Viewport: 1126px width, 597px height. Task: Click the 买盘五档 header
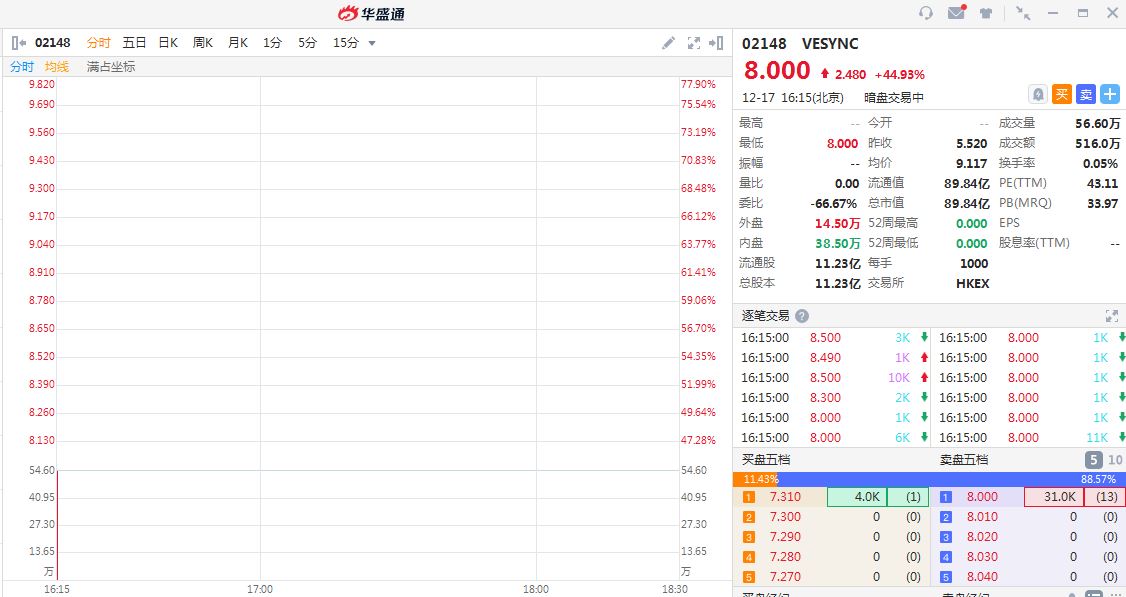[766, 460]
